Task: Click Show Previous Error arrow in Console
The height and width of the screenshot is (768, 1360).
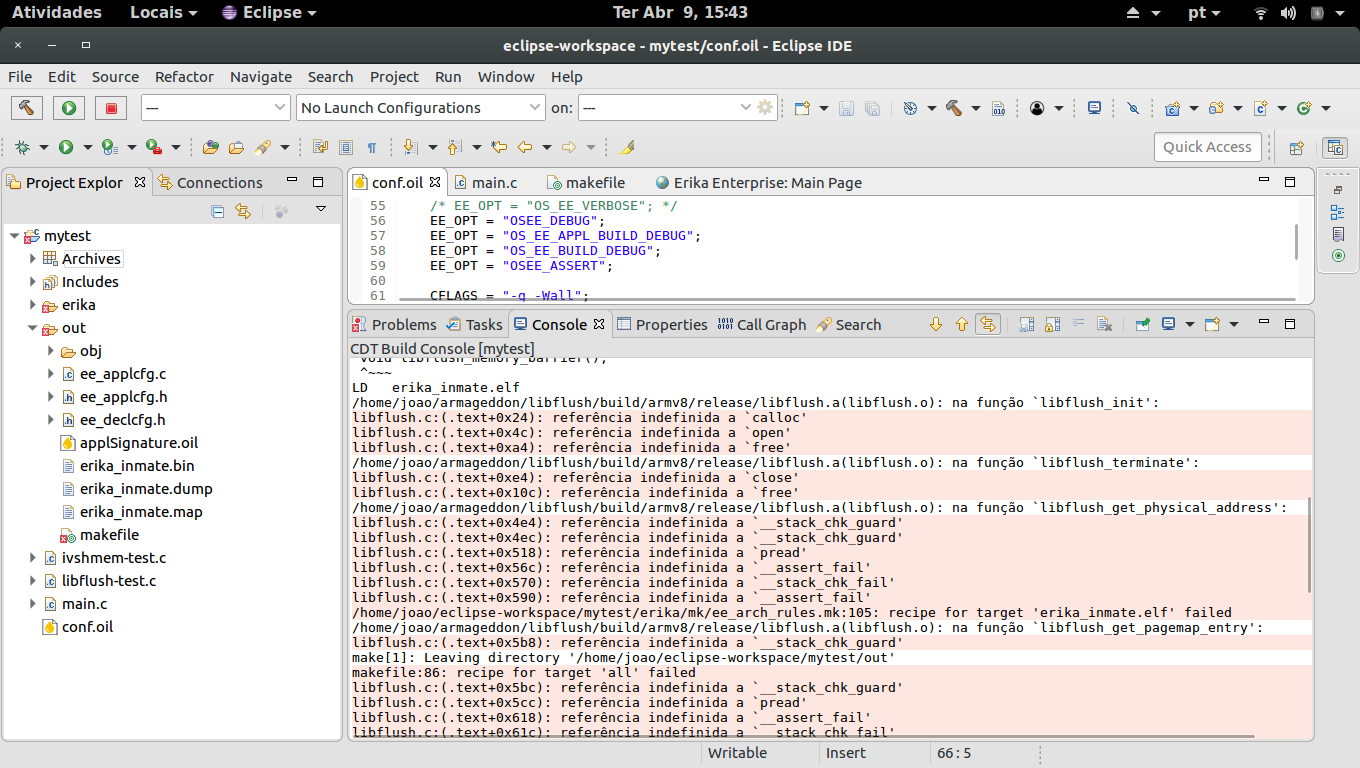Action: click(x=962, y=324)
